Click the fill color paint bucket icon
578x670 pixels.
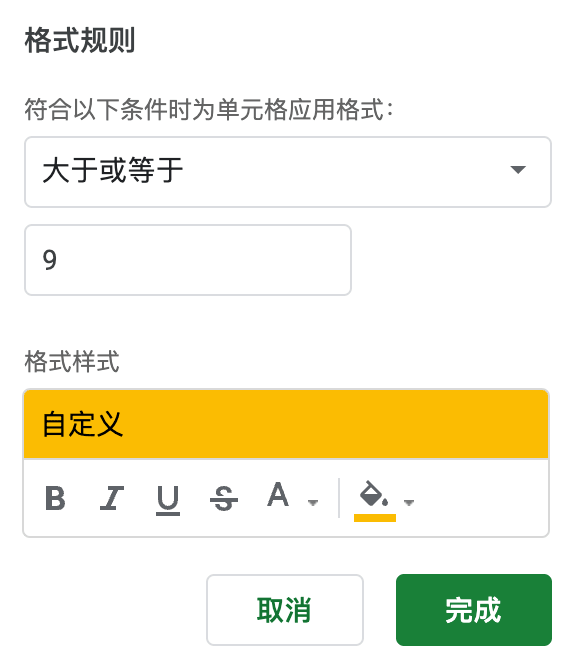[x=374, y=494]
